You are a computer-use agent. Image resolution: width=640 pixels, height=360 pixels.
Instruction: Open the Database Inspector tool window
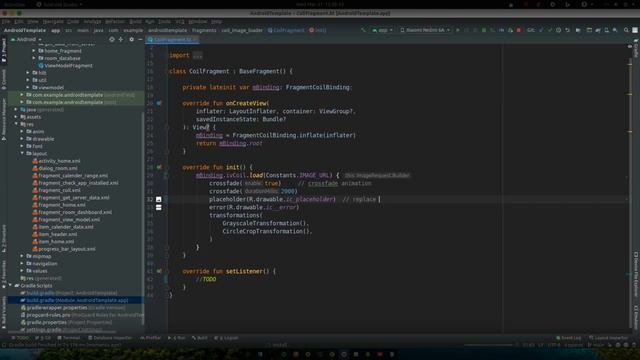coord(110,338)
